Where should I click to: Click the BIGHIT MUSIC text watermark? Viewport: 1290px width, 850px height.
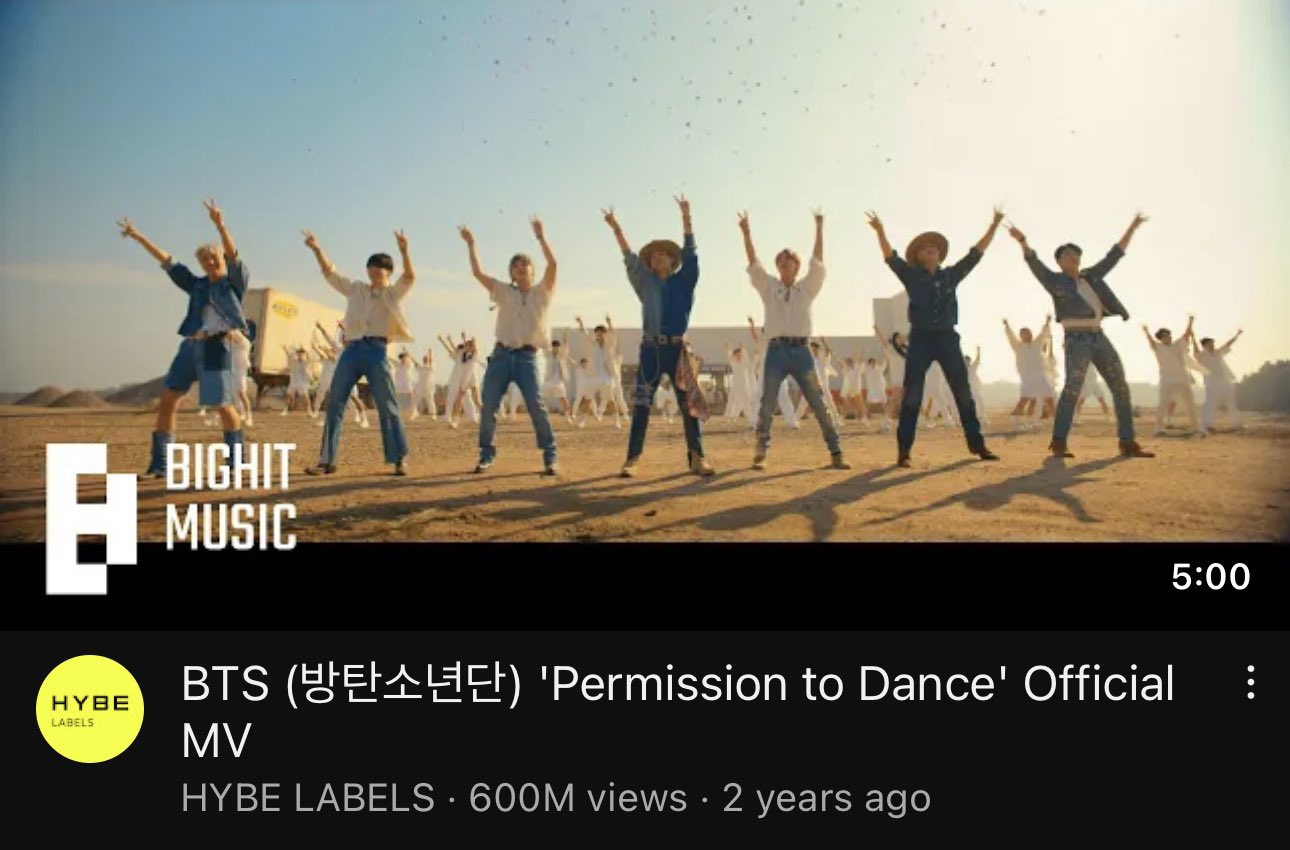(x=230, y=497)
